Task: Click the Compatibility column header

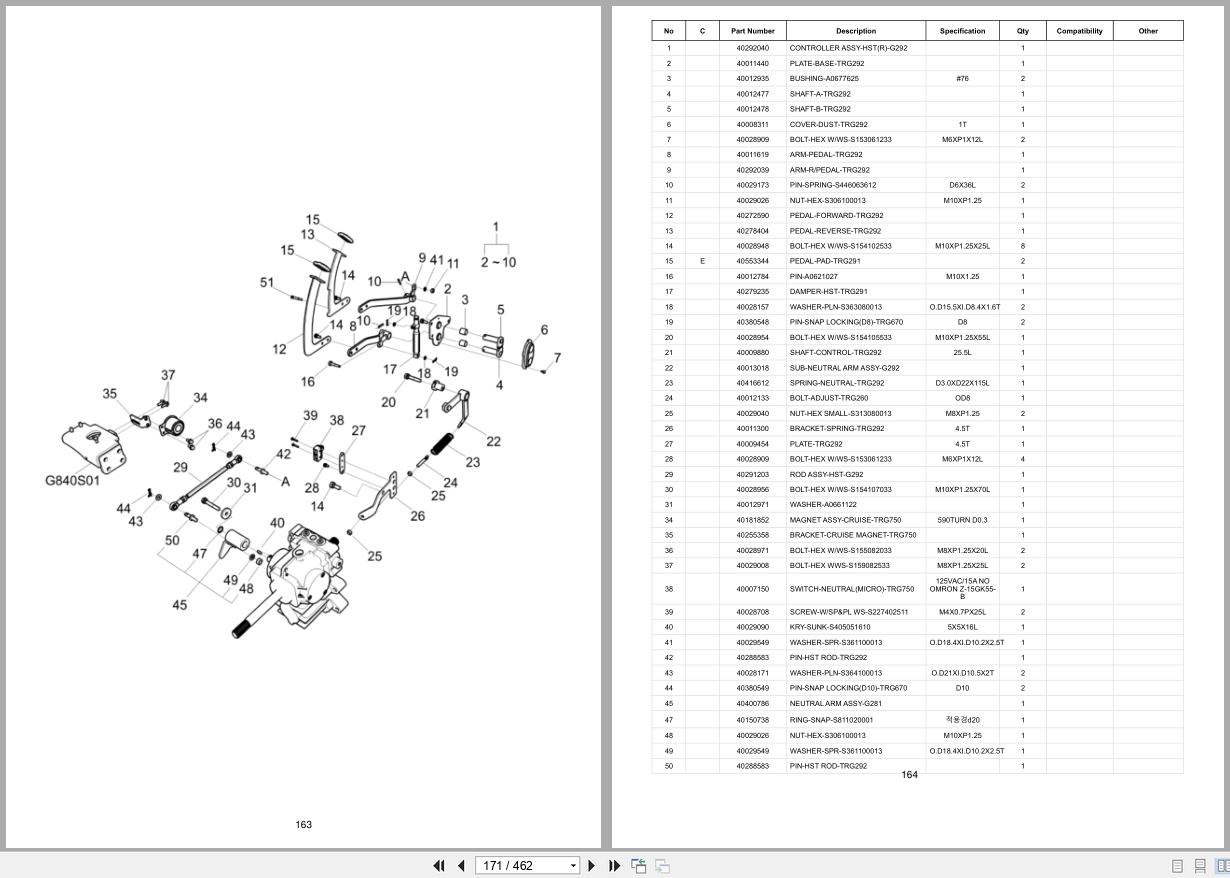Action: pos(1080,31)
